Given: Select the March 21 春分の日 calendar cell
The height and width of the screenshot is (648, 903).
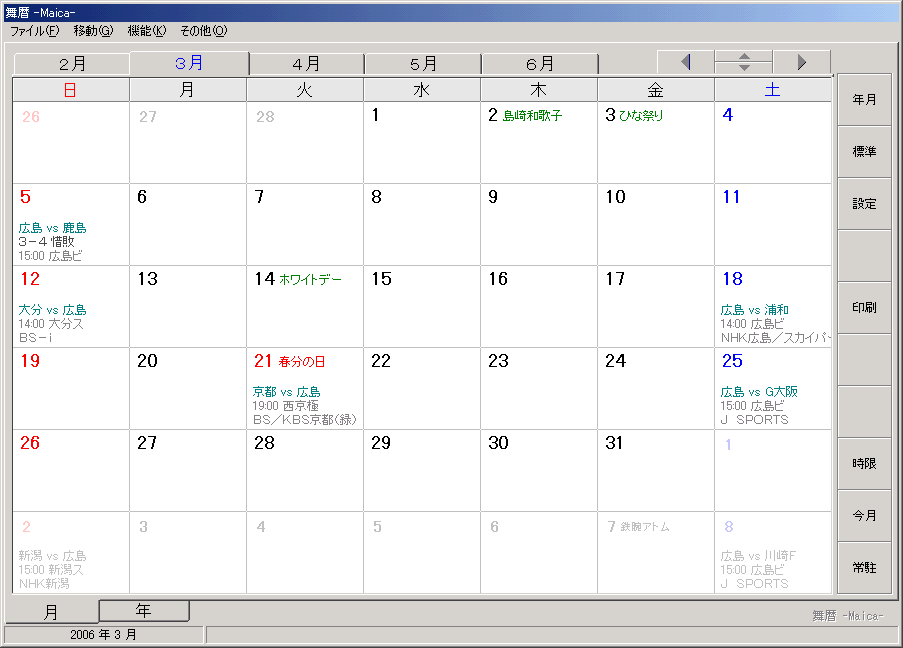Looking at the screenshot, I should coord(304,388).
